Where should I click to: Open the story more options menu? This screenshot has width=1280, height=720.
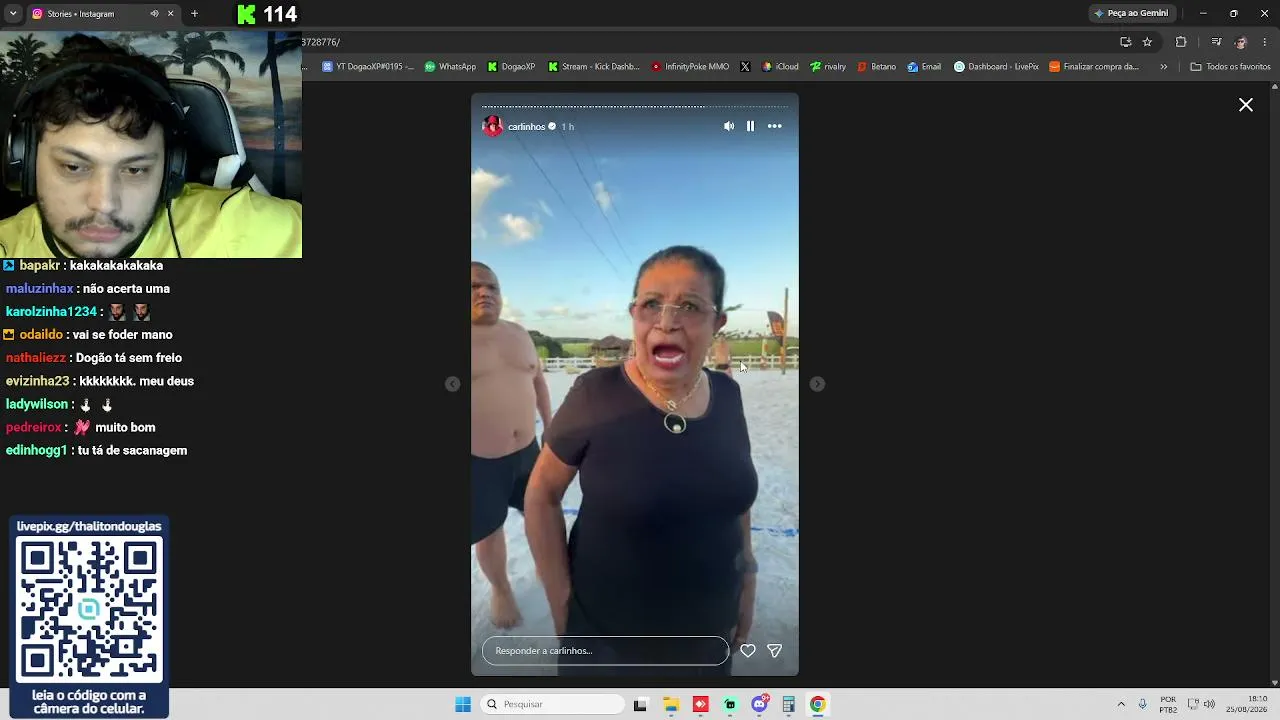[774, 126]
